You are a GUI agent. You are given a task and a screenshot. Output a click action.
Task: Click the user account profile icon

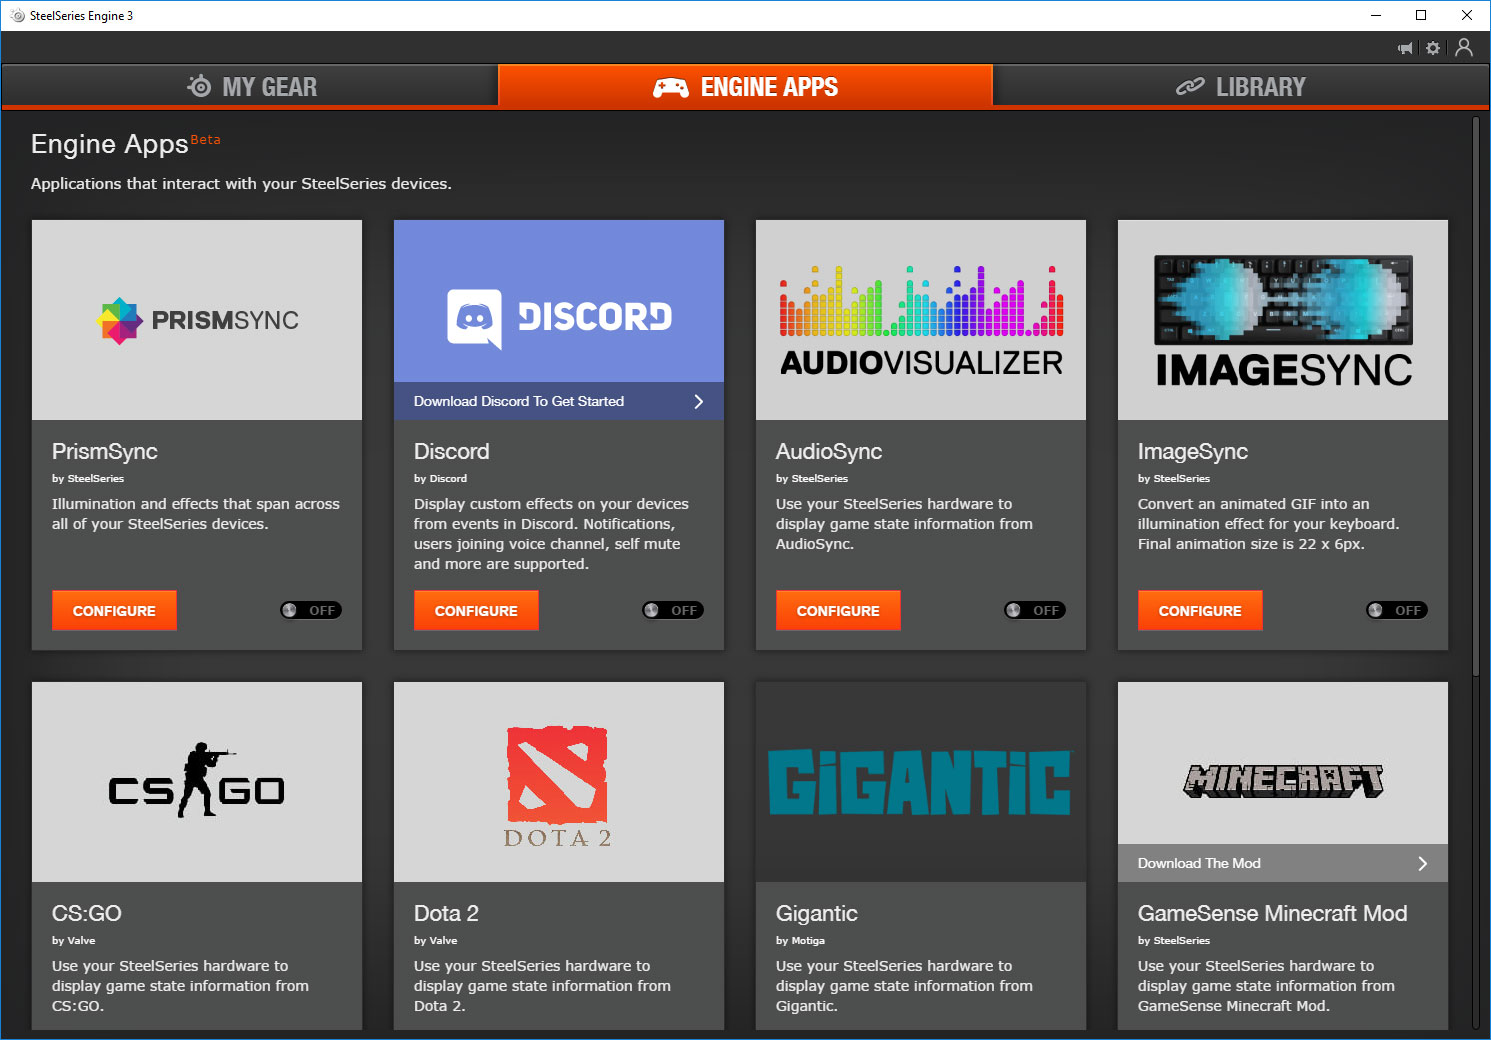[1464, 47]
